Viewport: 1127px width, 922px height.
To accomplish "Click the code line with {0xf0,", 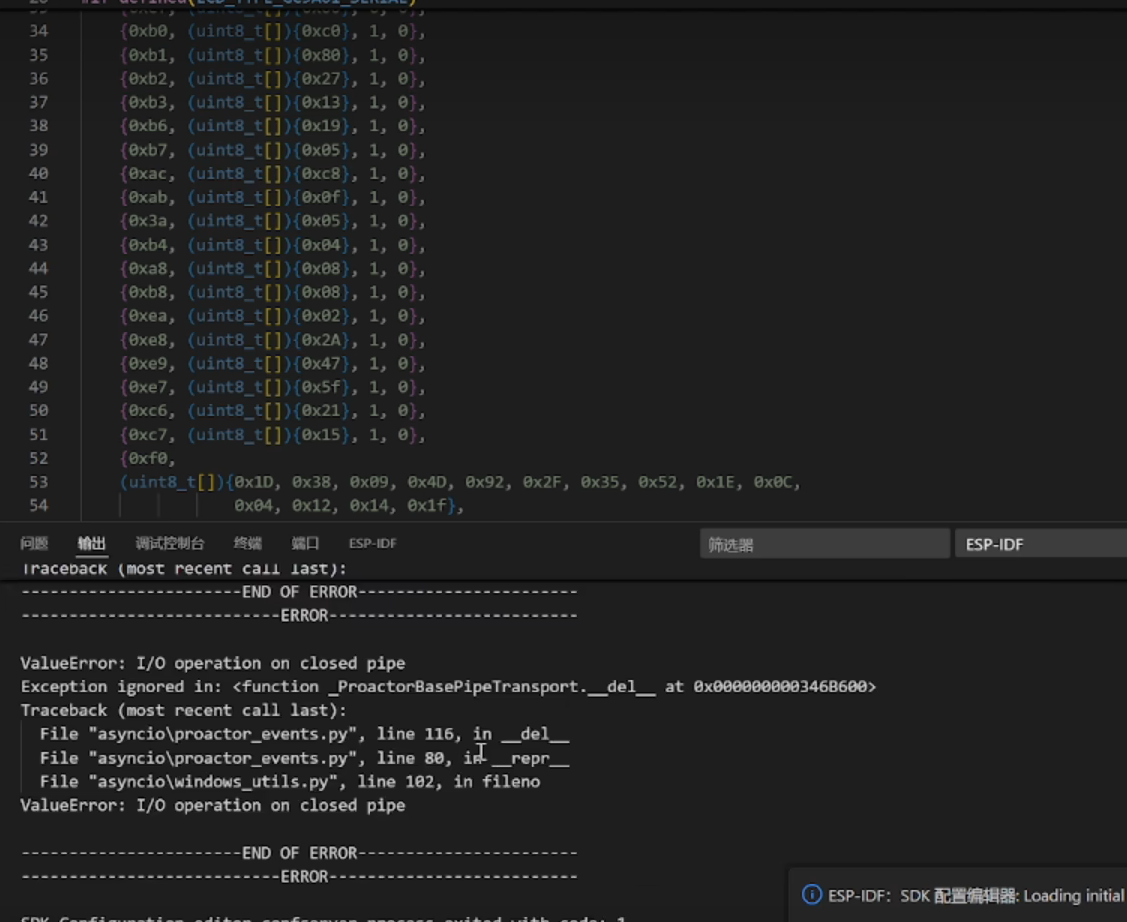I will (x=147, y=458).
